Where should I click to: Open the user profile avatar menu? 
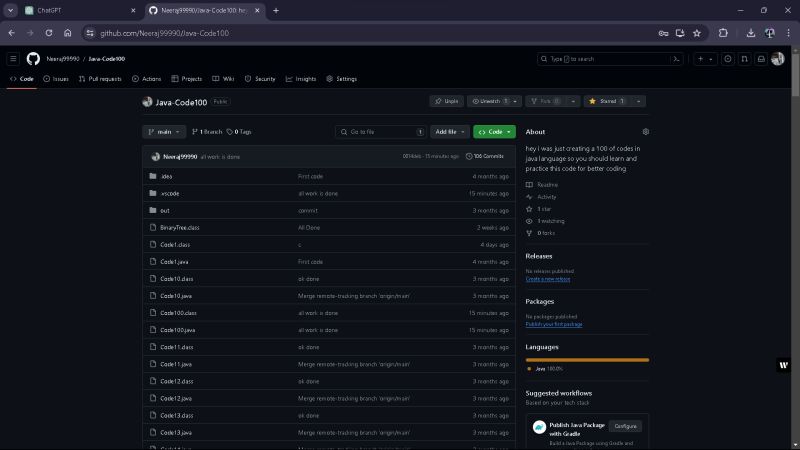[x=778, y=59]
